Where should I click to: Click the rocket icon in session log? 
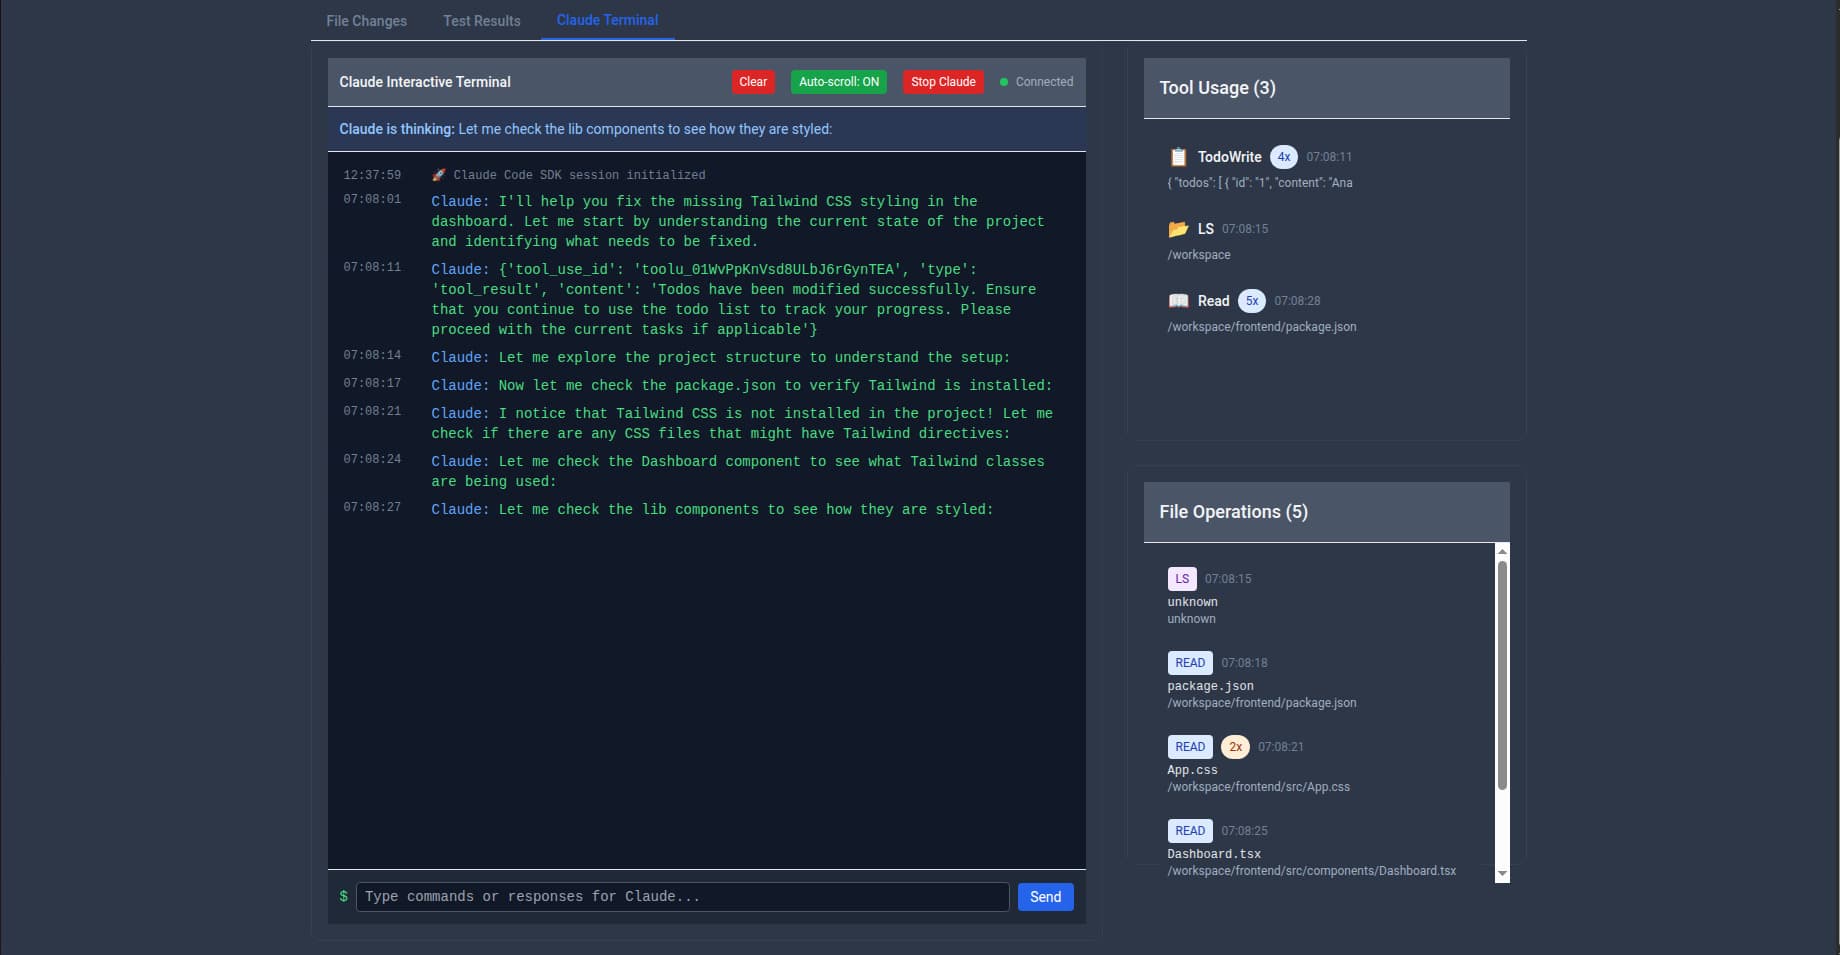438,175
